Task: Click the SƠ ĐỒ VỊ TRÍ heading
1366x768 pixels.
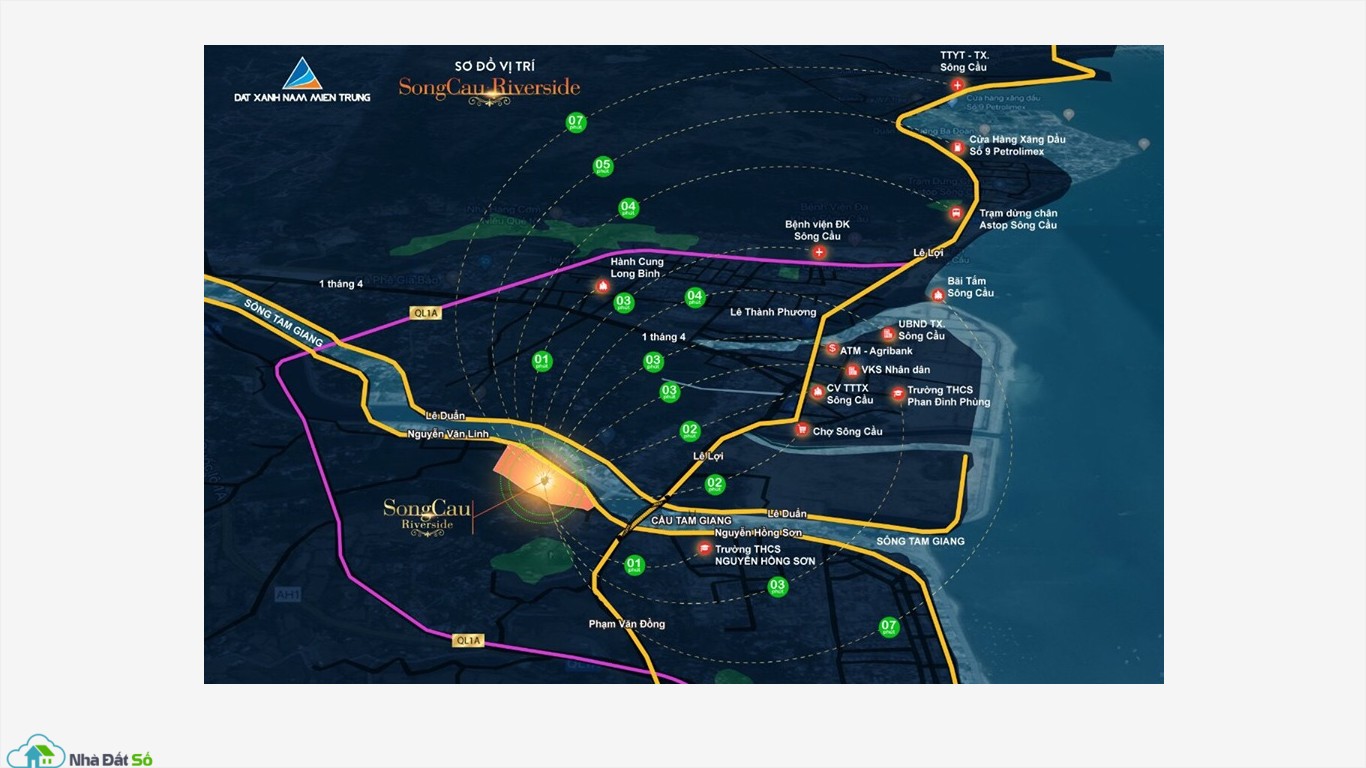Action: pyautogui.click(x=495, y=66)
